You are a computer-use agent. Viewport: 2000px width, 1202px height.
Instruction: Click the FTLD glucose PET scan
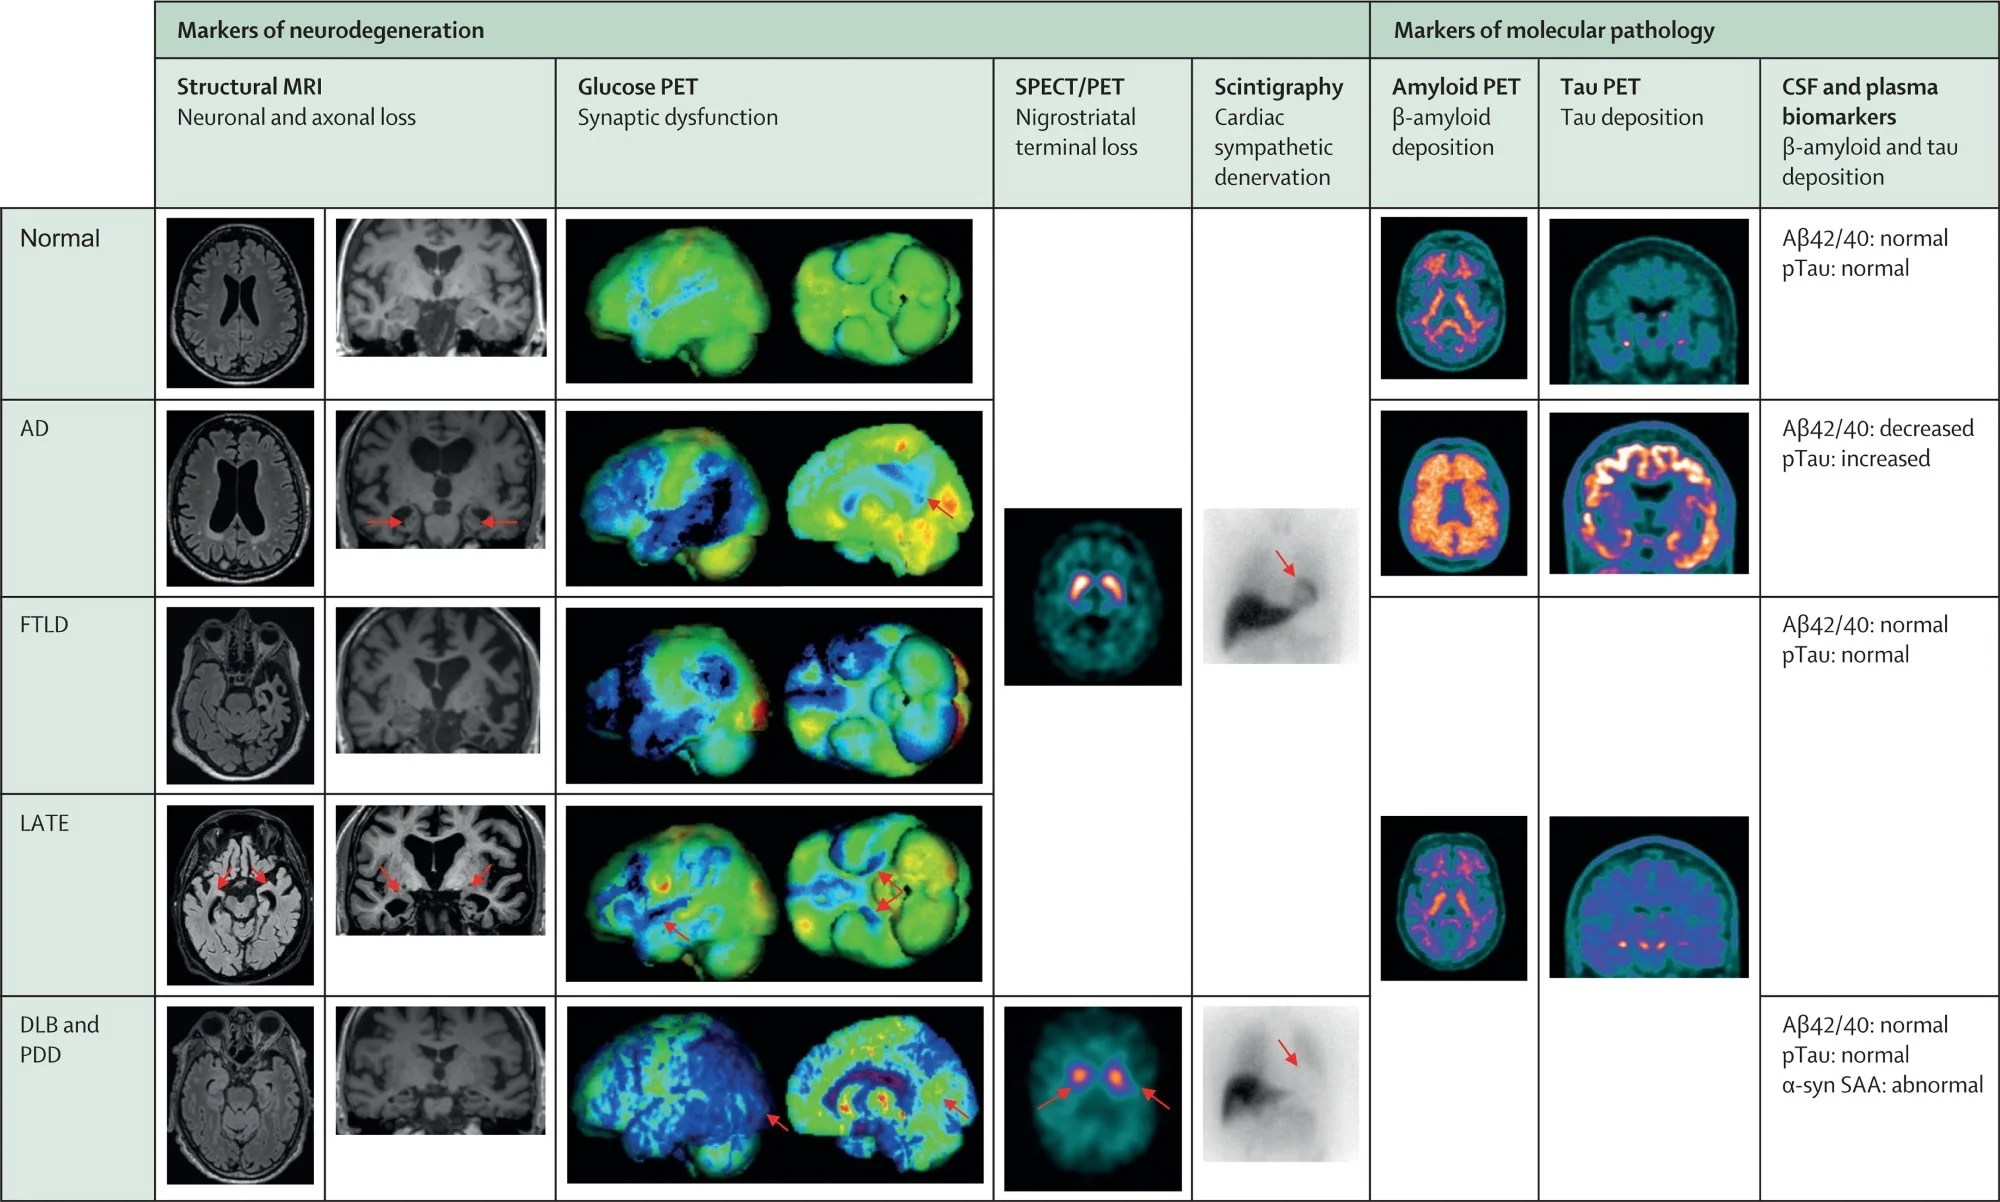[773, 695]
